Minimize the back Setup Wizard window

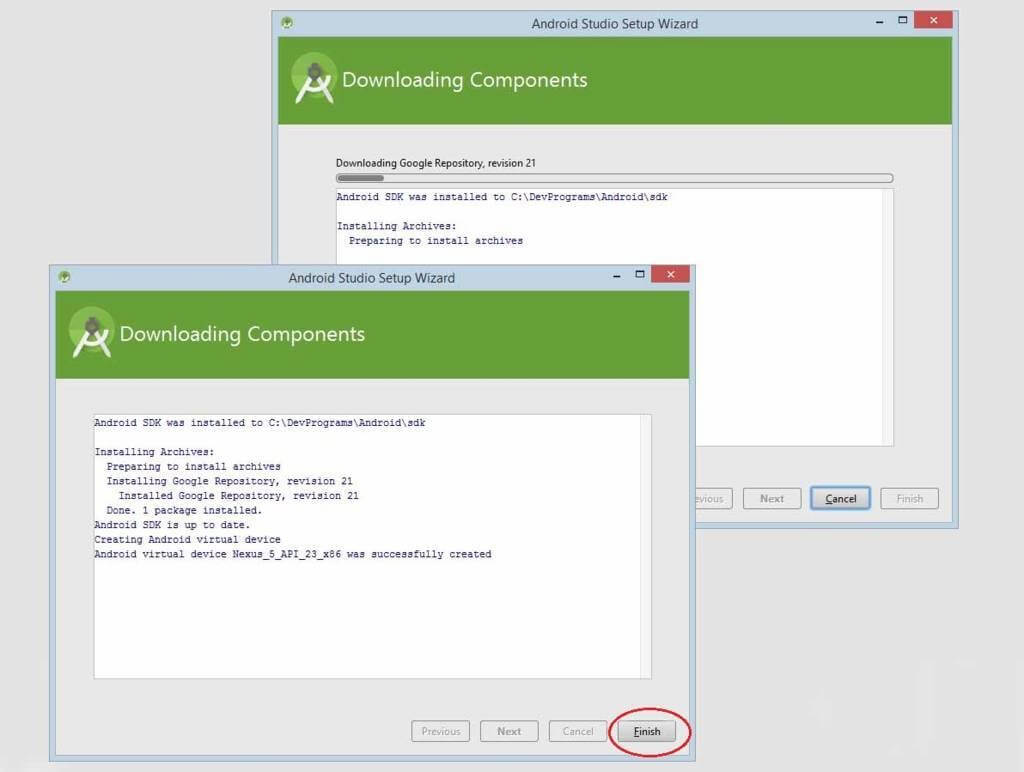(x=880, y=22)
